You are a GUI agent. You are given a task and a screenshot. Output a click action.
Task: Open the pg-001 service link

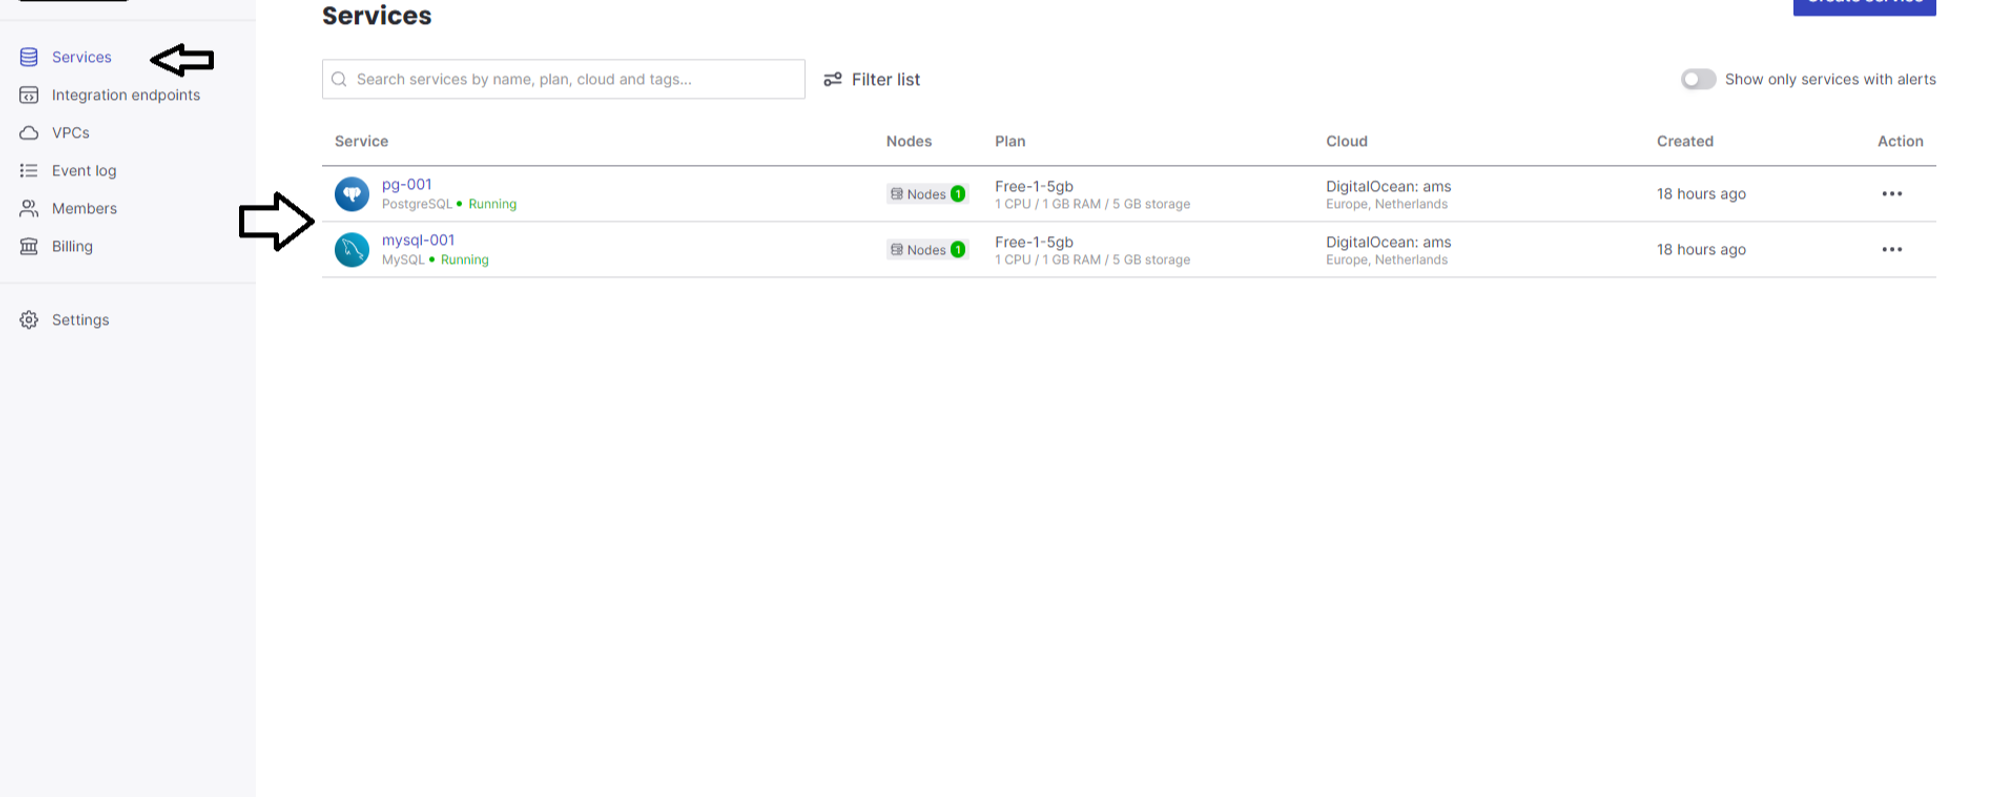pyautogui.click(x=407, y=184)
